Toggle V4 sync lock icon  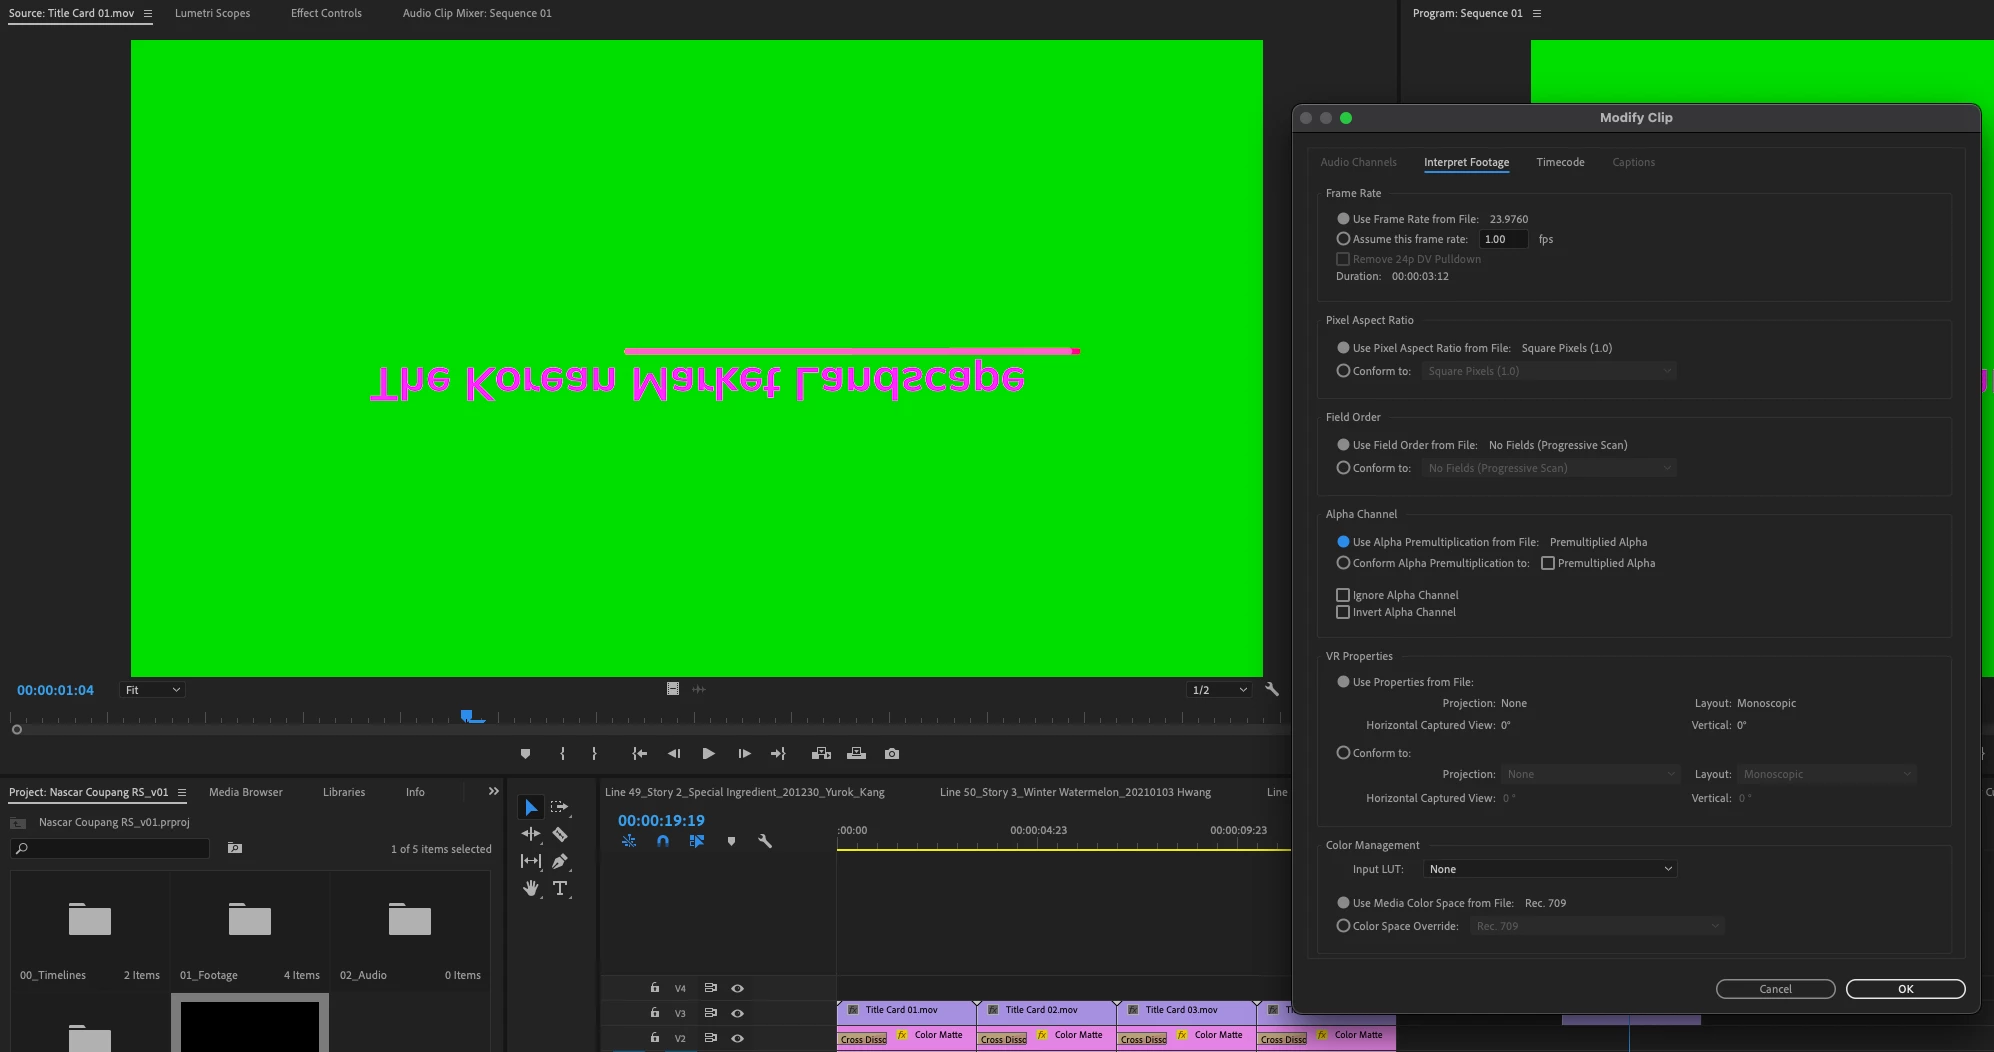point(711,988)
